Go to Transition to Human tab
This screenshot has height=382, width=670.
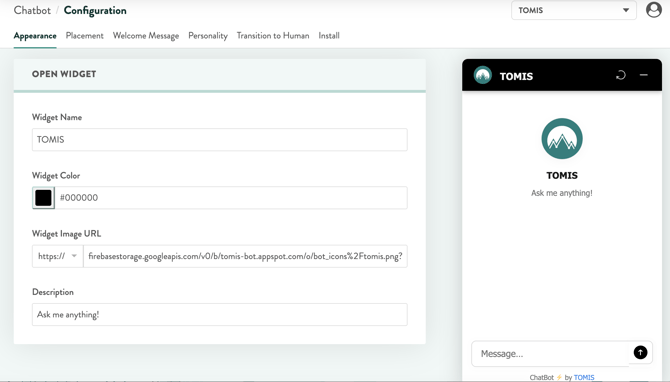pos(273,36)
